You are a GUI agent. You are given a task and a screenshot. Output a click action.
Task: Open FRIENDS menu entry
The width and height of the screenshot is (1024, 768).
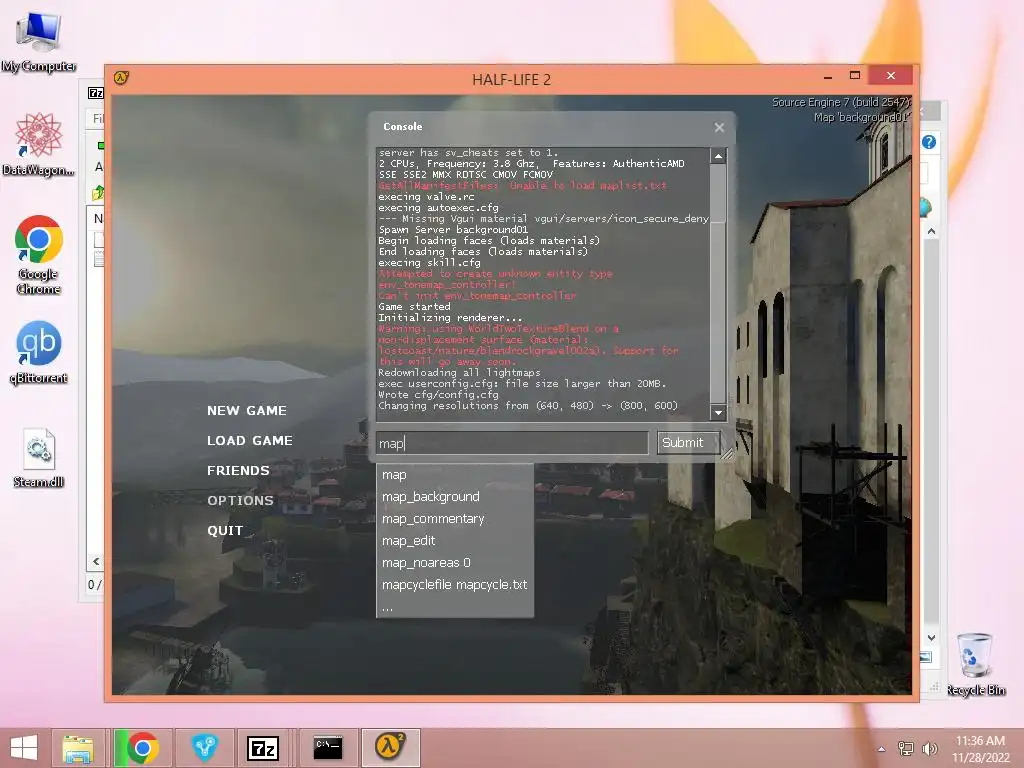pos(238,471)
